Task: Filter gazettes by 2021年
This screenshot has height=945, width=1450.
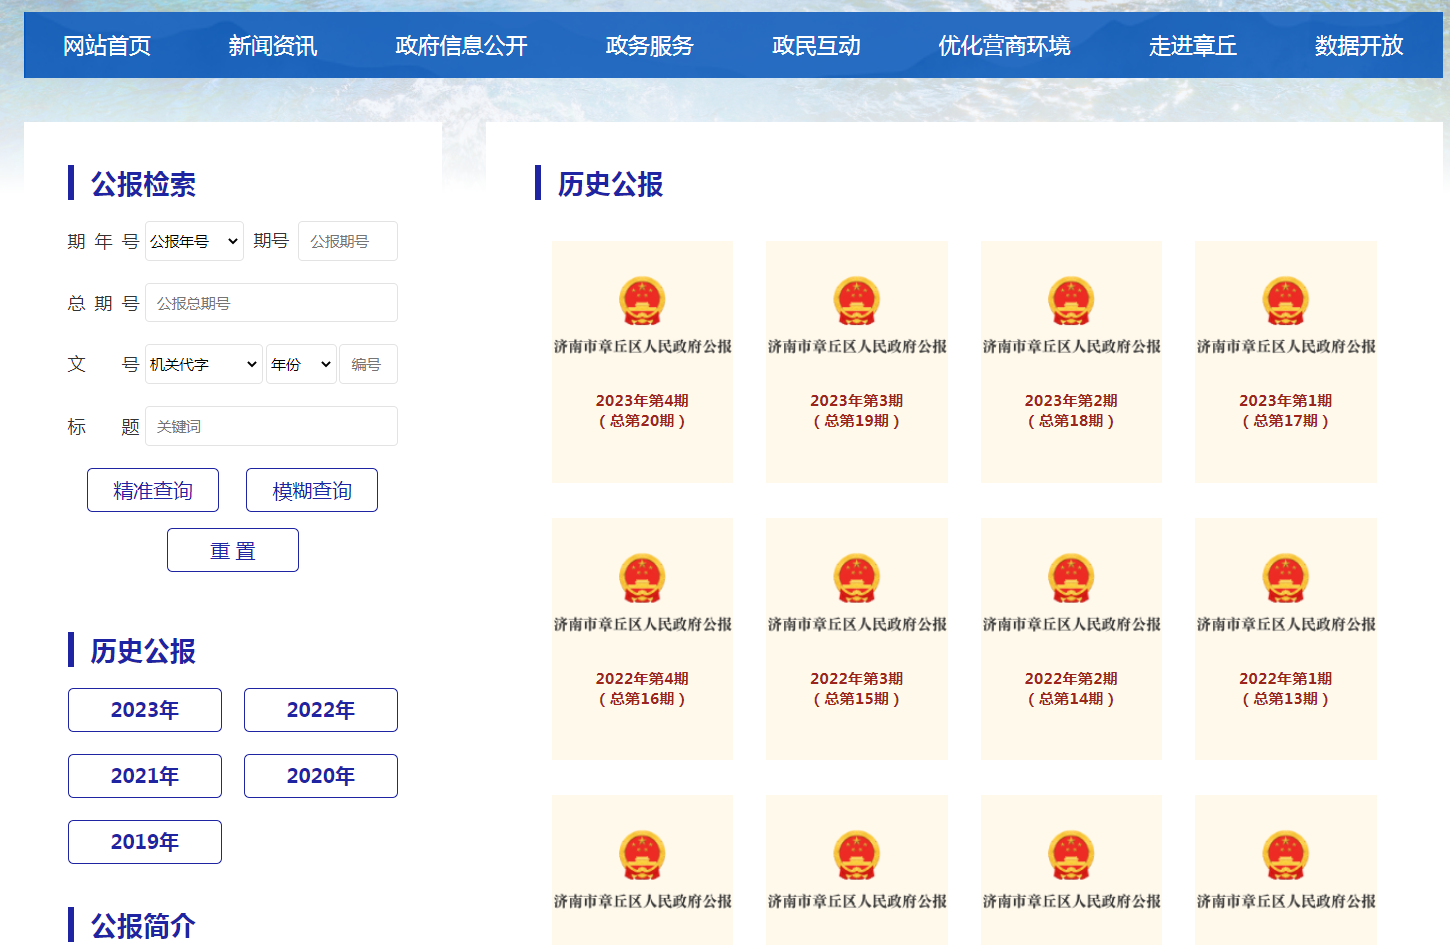Action: [145, 776]
